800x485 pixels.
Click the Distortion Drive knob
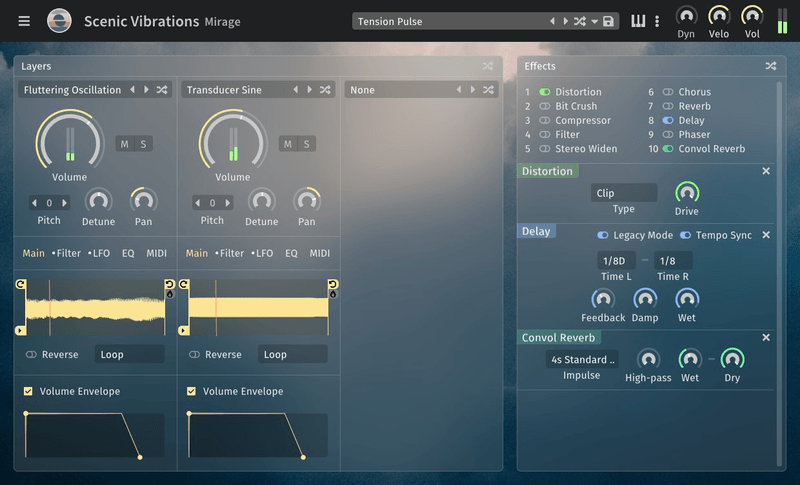click(686, 192)
